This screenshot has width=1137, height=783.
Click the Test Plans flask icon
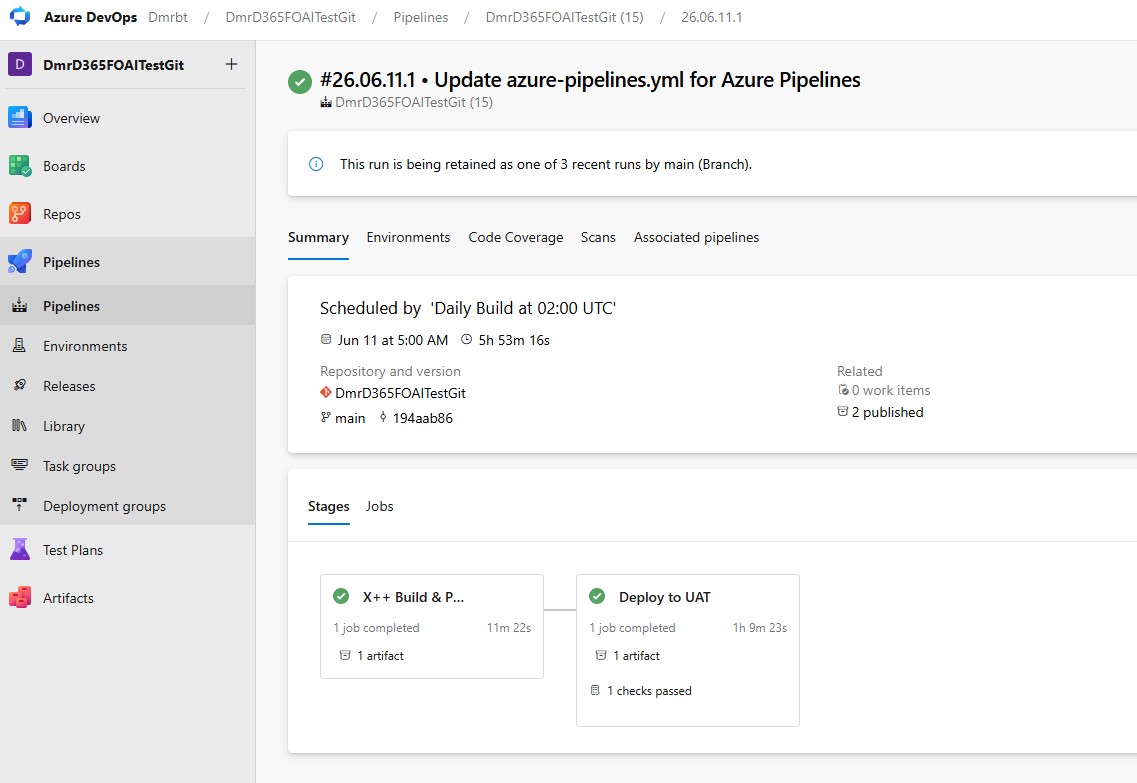click(x=20, y=550)
